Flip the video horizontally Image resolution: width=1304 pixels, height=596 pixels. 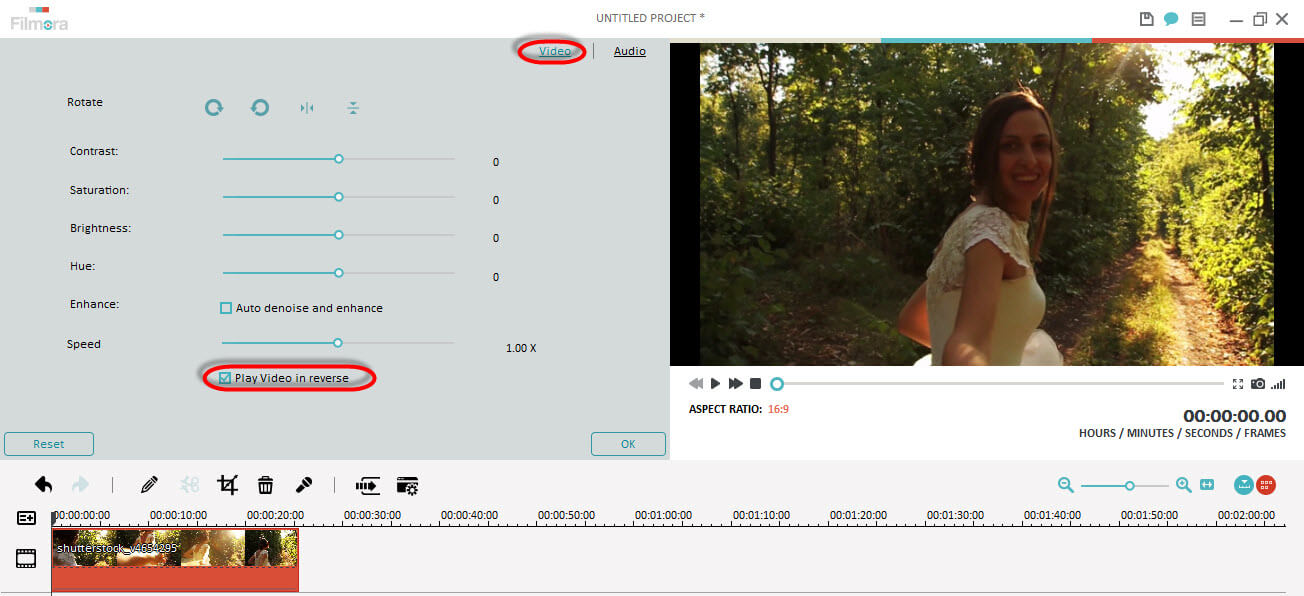click(307, 107)
